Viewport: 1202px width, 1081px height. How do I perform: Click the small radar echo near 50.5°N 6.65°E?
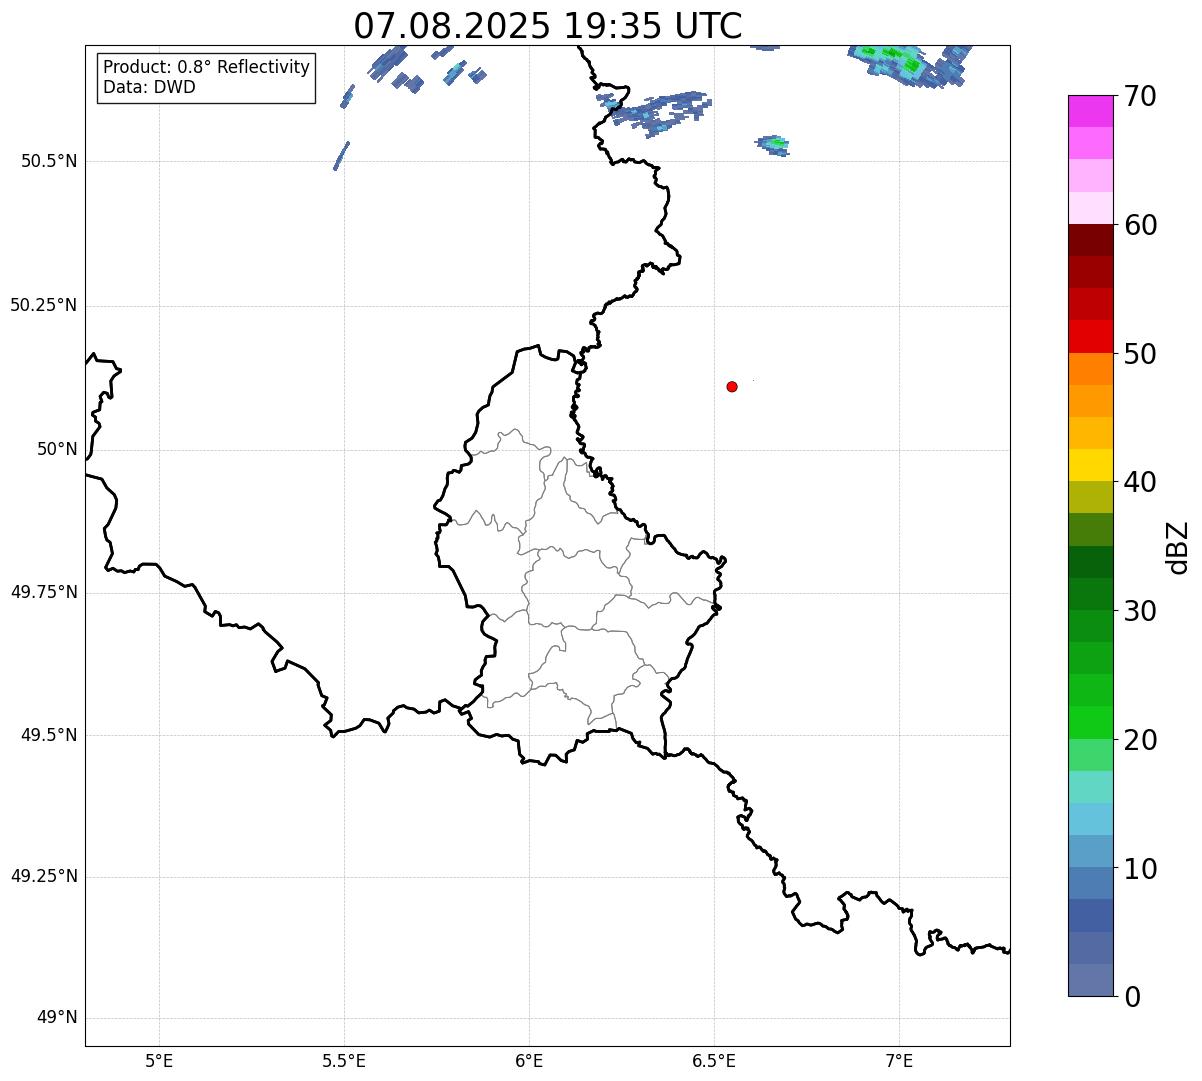pos(773,145)
